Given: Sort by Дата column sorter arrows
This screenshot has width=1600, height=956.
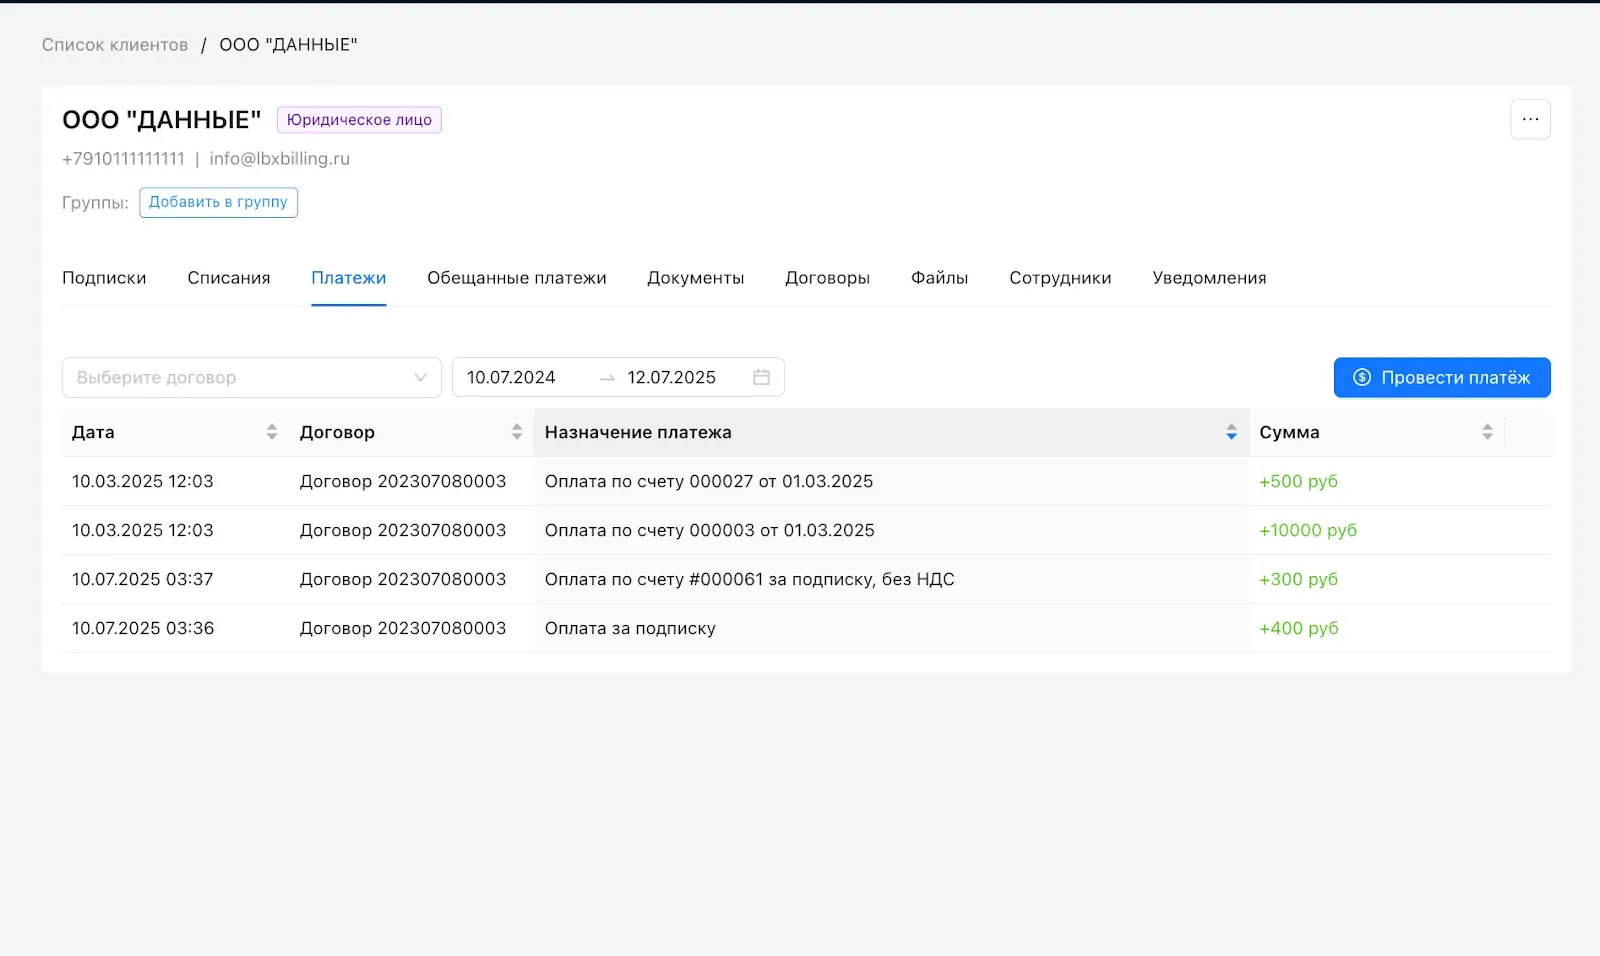Looking at the screenshot, I should tap(272, 432).
